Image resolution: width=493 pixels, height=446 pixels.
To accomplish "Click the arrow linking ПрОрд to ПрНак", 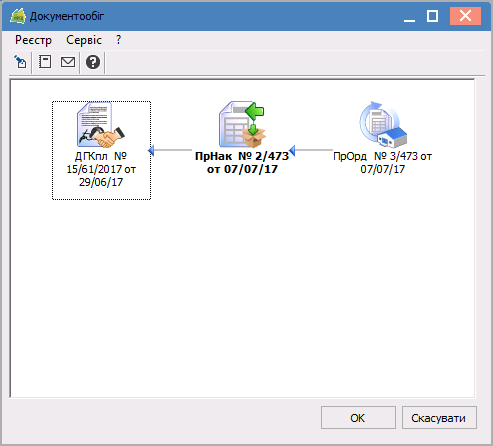I will click(x=311, y=151).
